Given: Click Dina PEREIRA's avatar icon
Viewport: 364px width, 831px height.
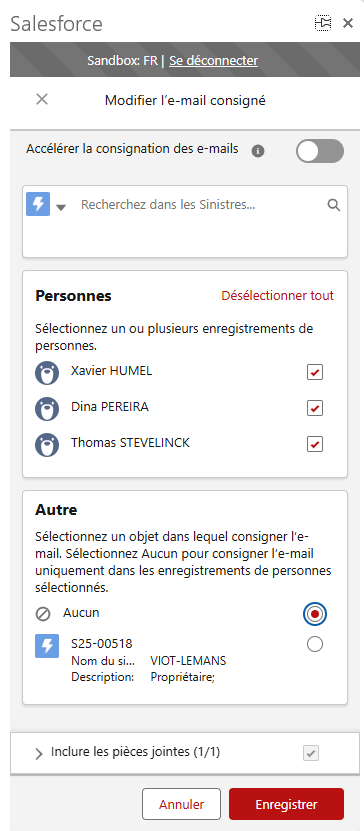Looking at the screenshot, I should pos(47,409).
